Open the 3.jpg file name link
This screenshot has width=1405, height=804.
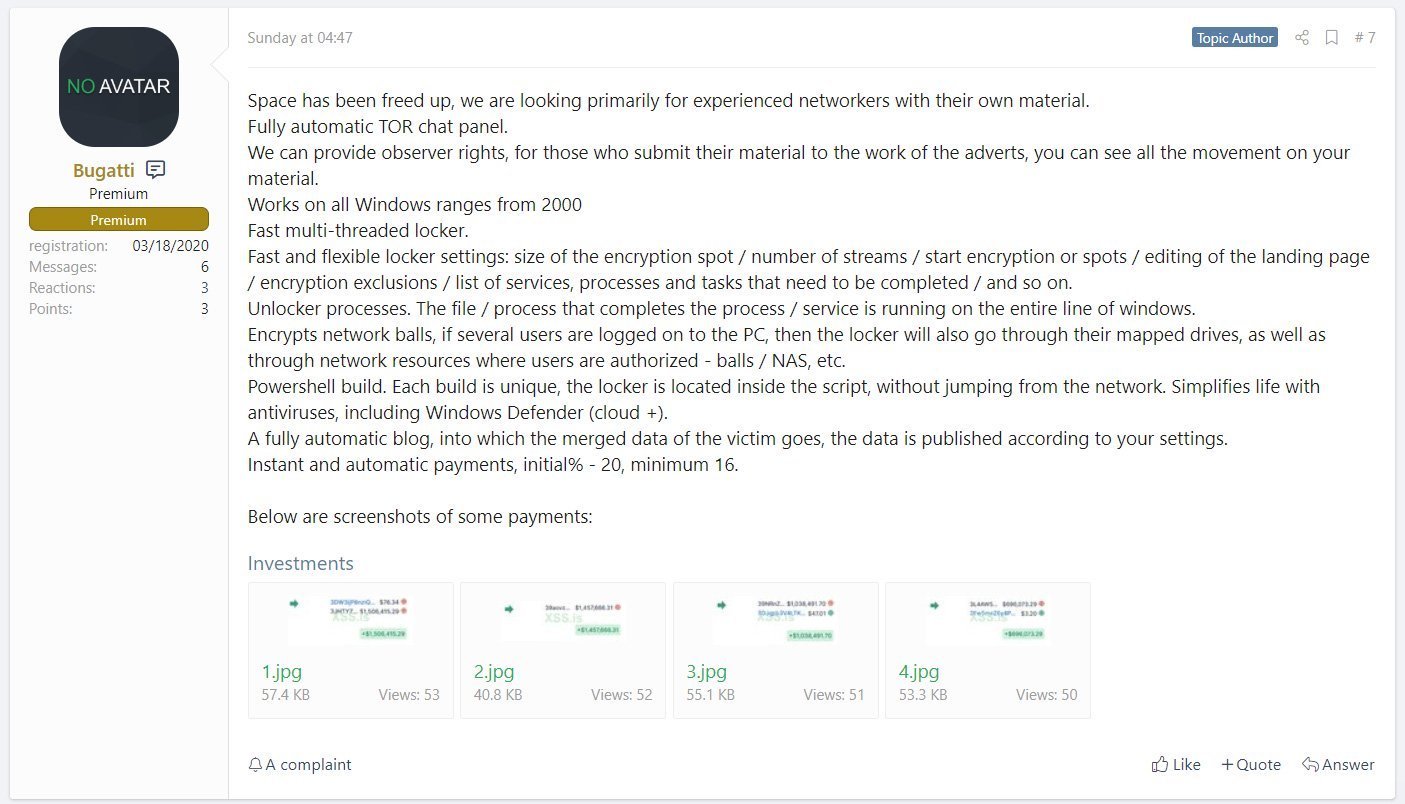707,672
